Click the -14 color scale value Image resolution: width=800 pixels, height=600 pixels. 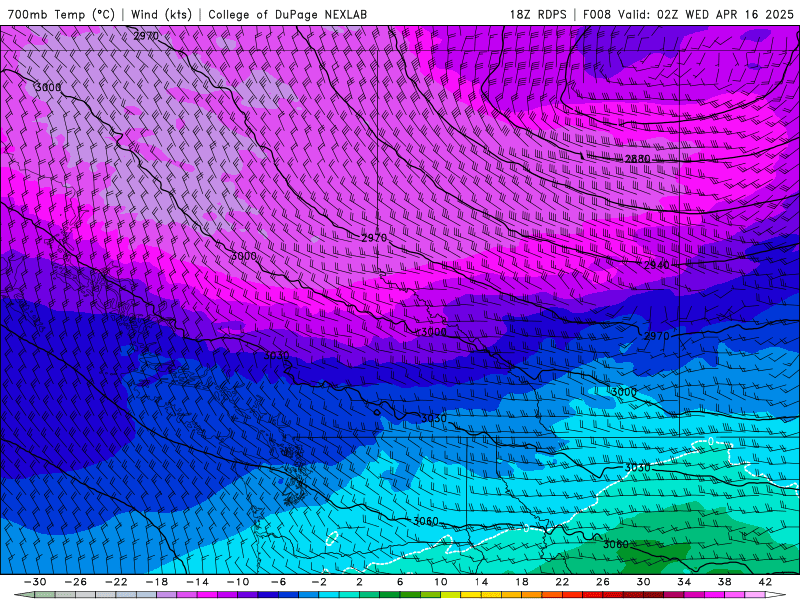[x=197, y=582]
